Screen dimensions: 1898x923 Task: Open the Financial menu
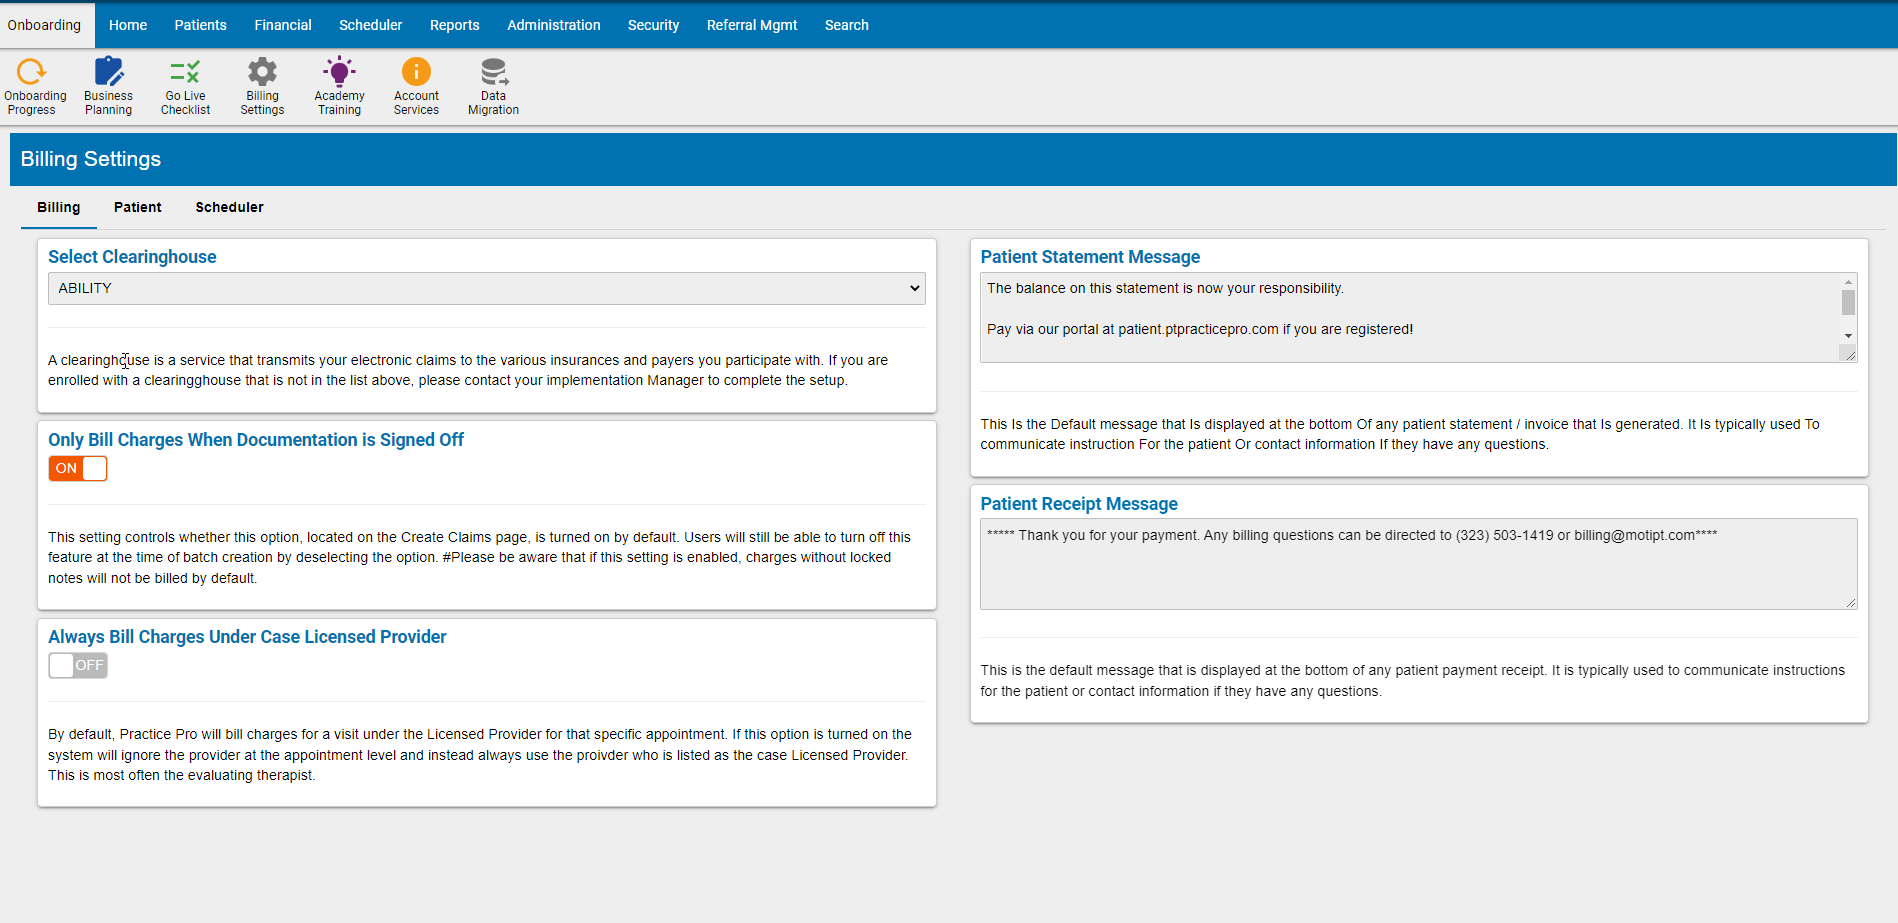pyautogui.click(x=283, y=25)
